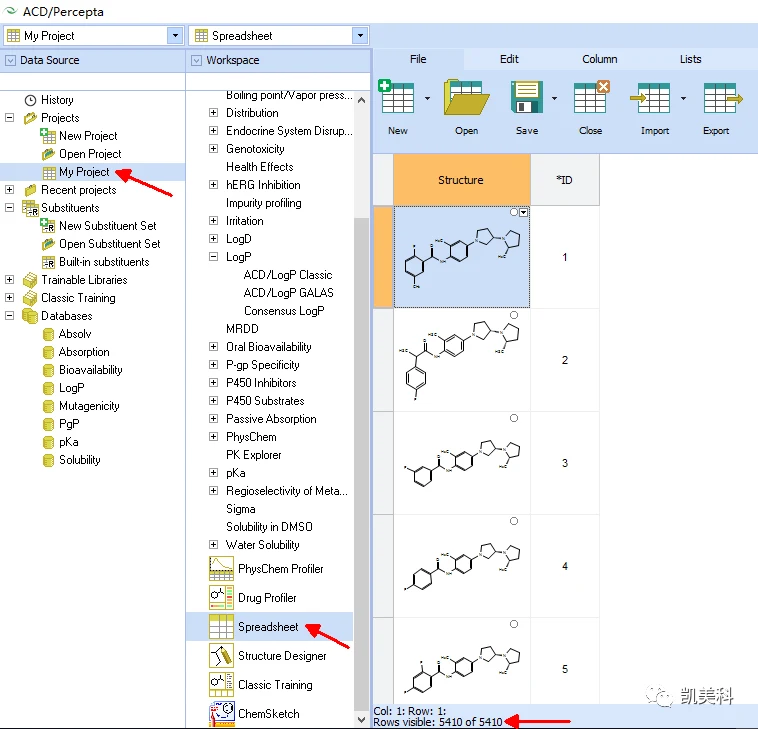The width and height of the screenshot is (758, 729).
Task: Close the spreadsheet via the Close icon
Action: 591,97
